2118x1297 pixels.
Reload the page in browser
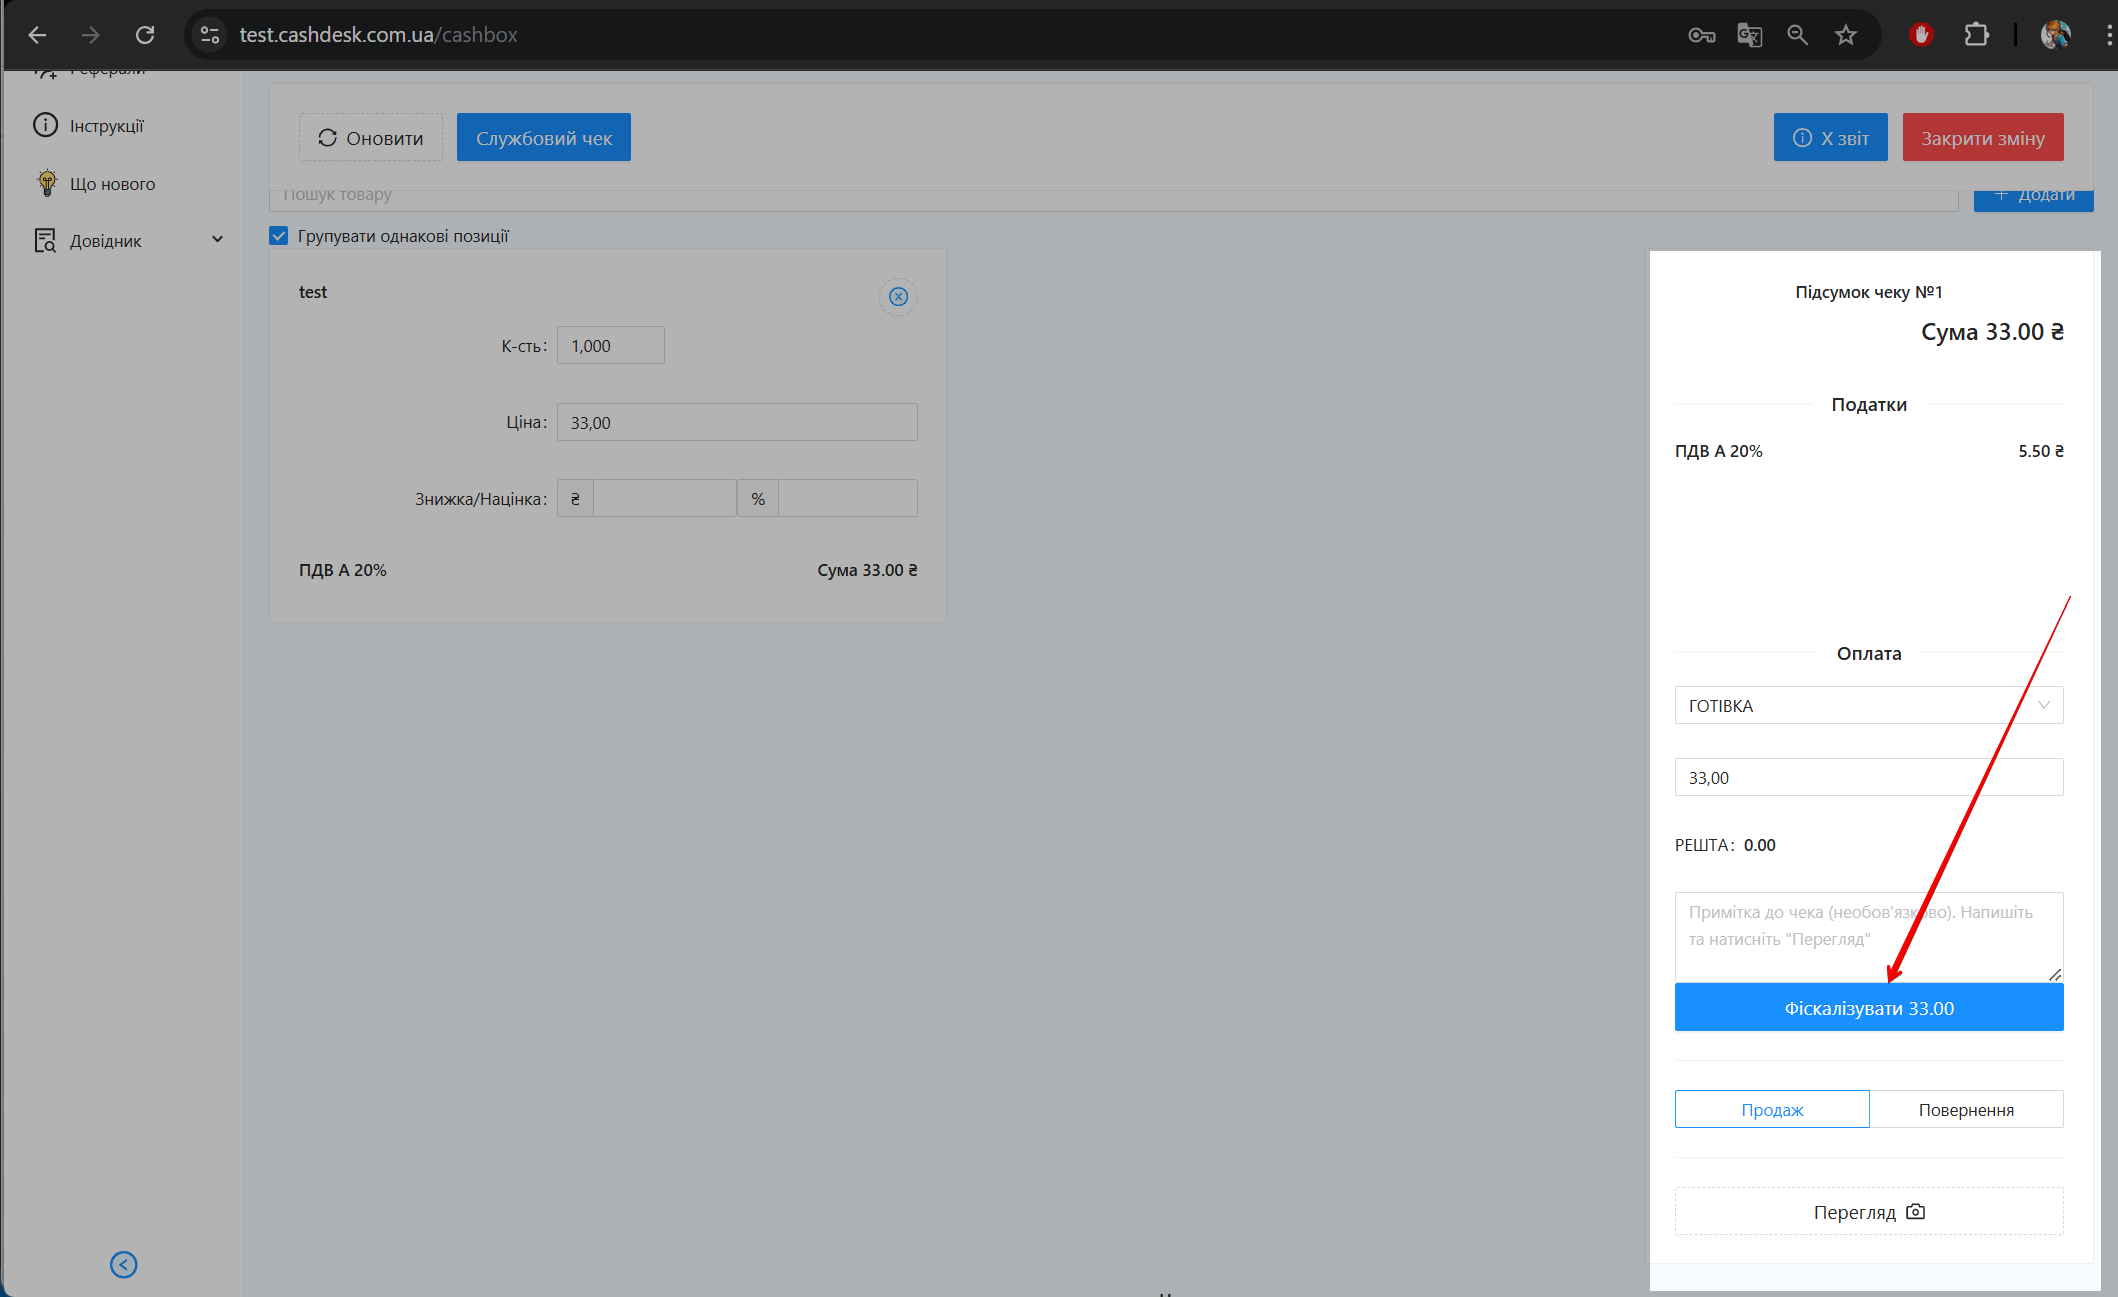click(x=145, y=35)
